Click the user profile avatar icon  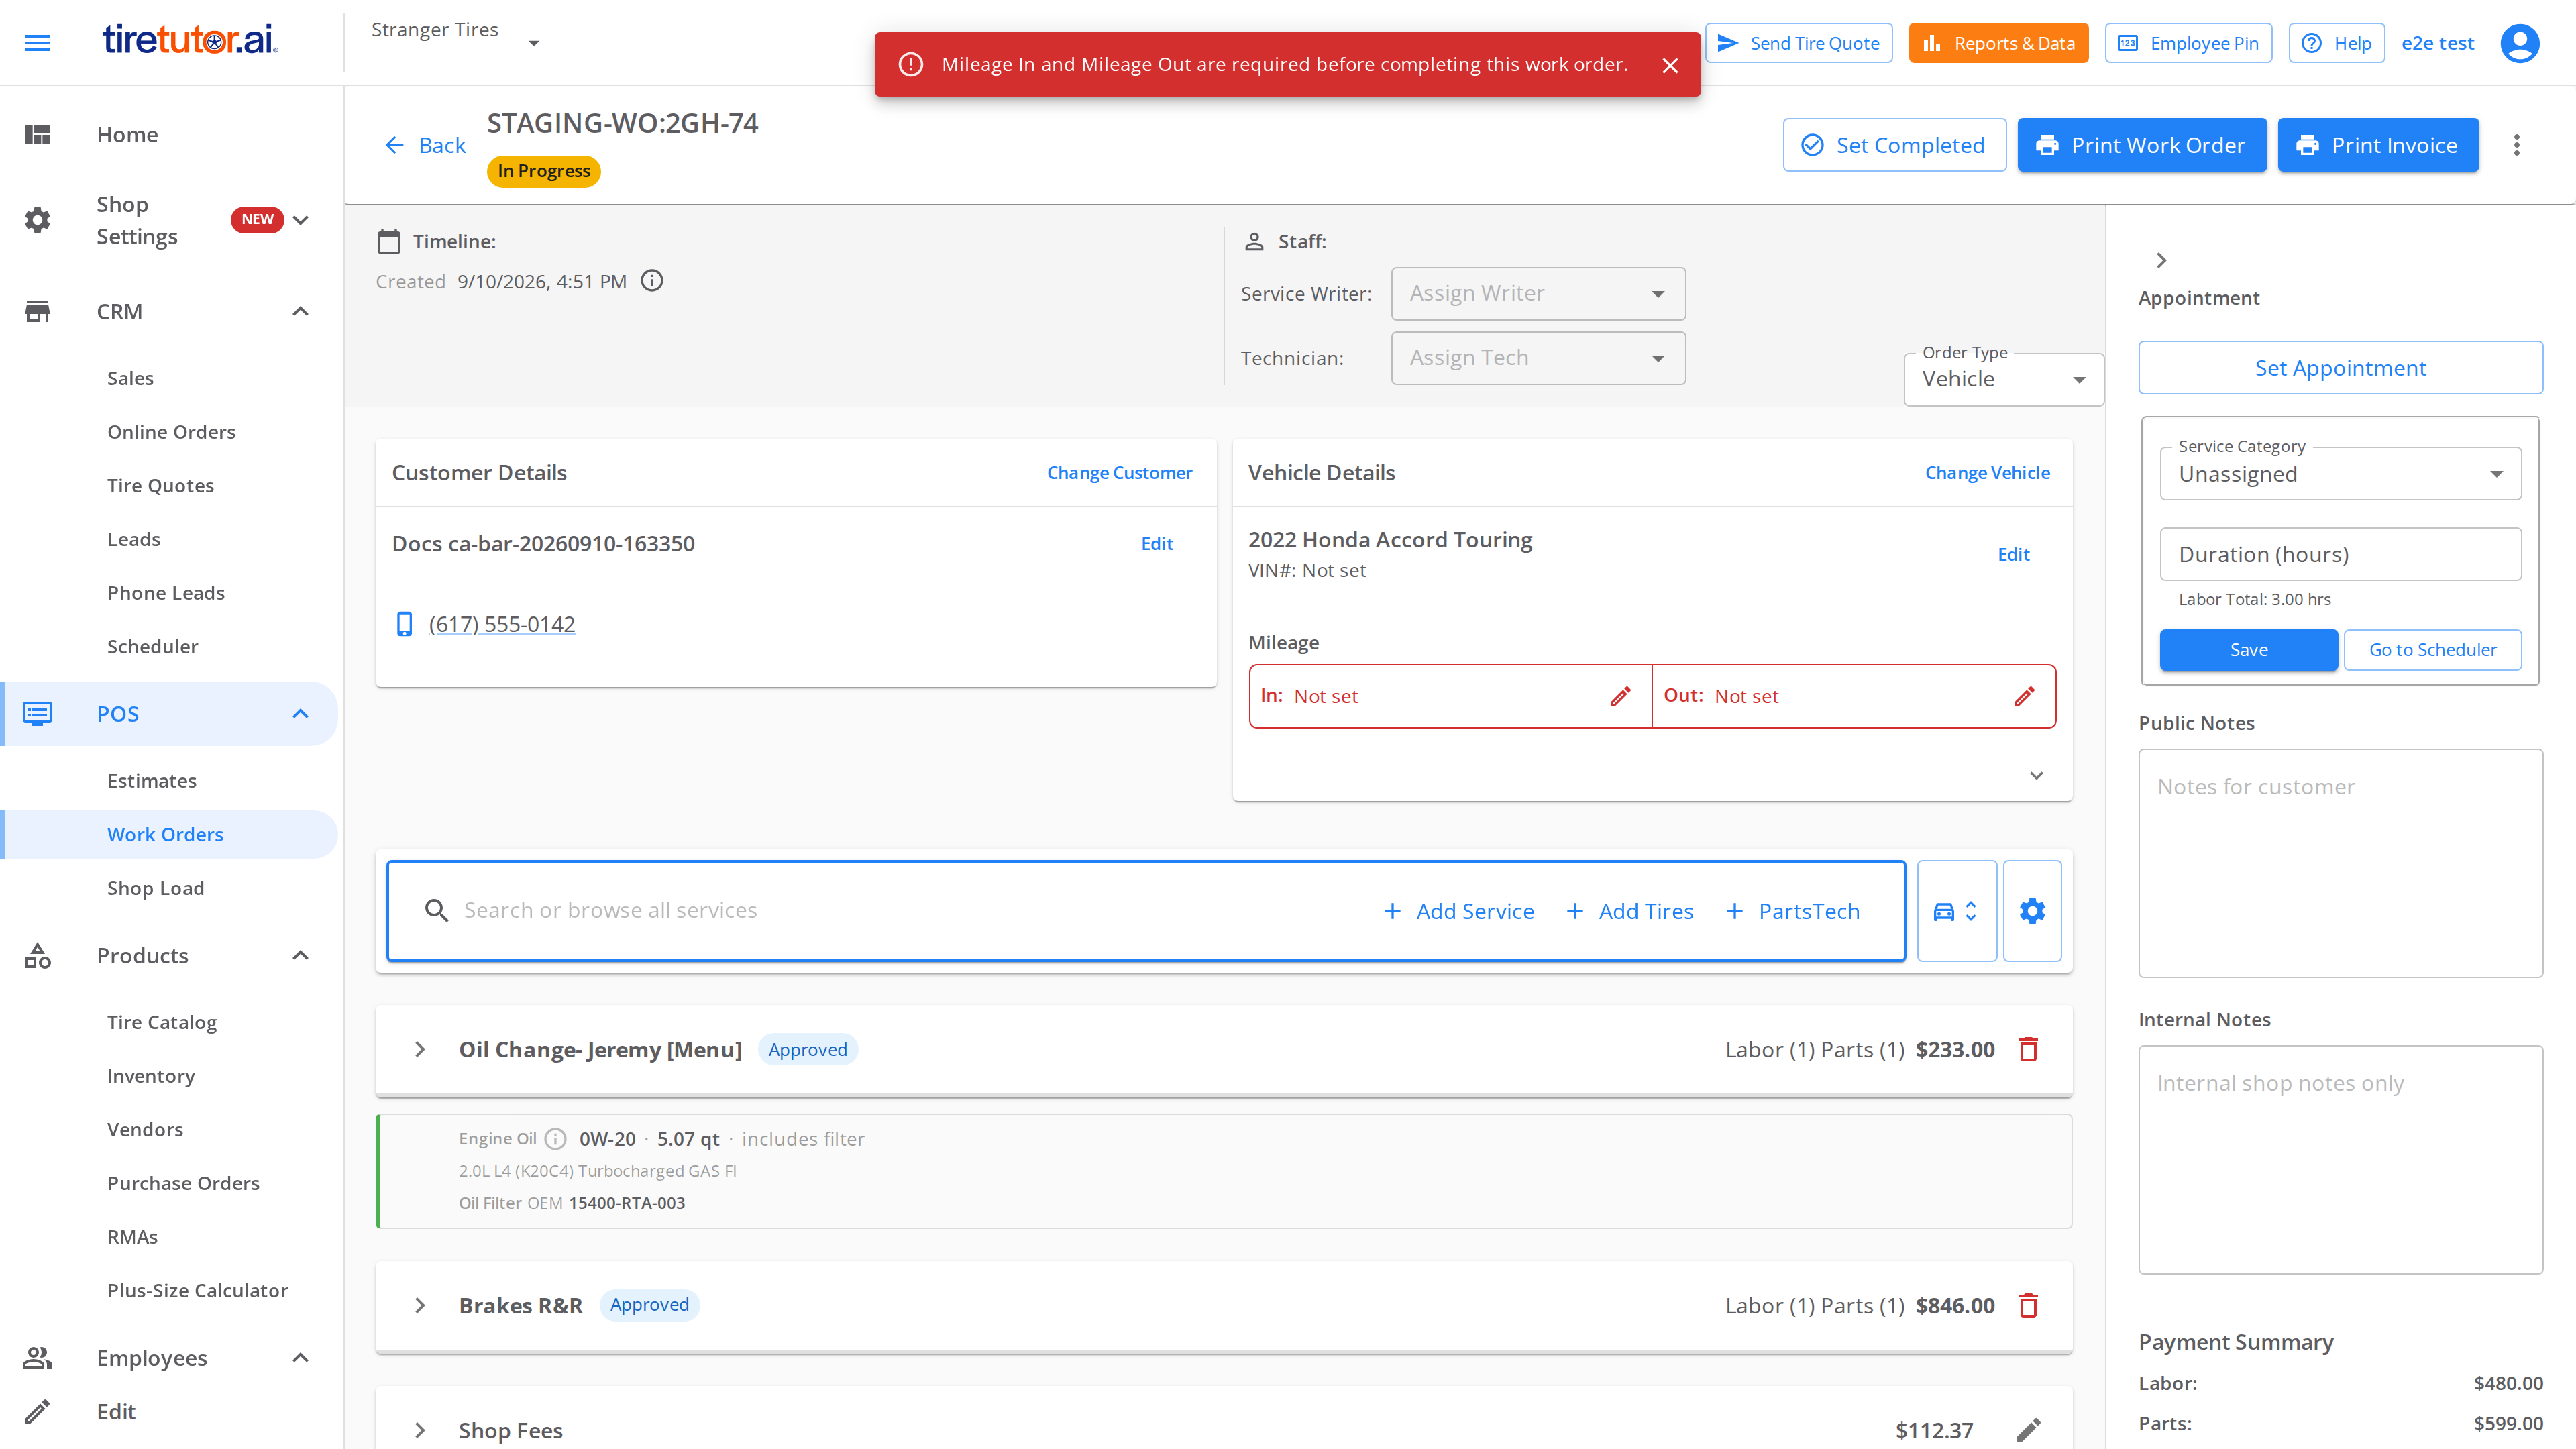coord(2519,43)
